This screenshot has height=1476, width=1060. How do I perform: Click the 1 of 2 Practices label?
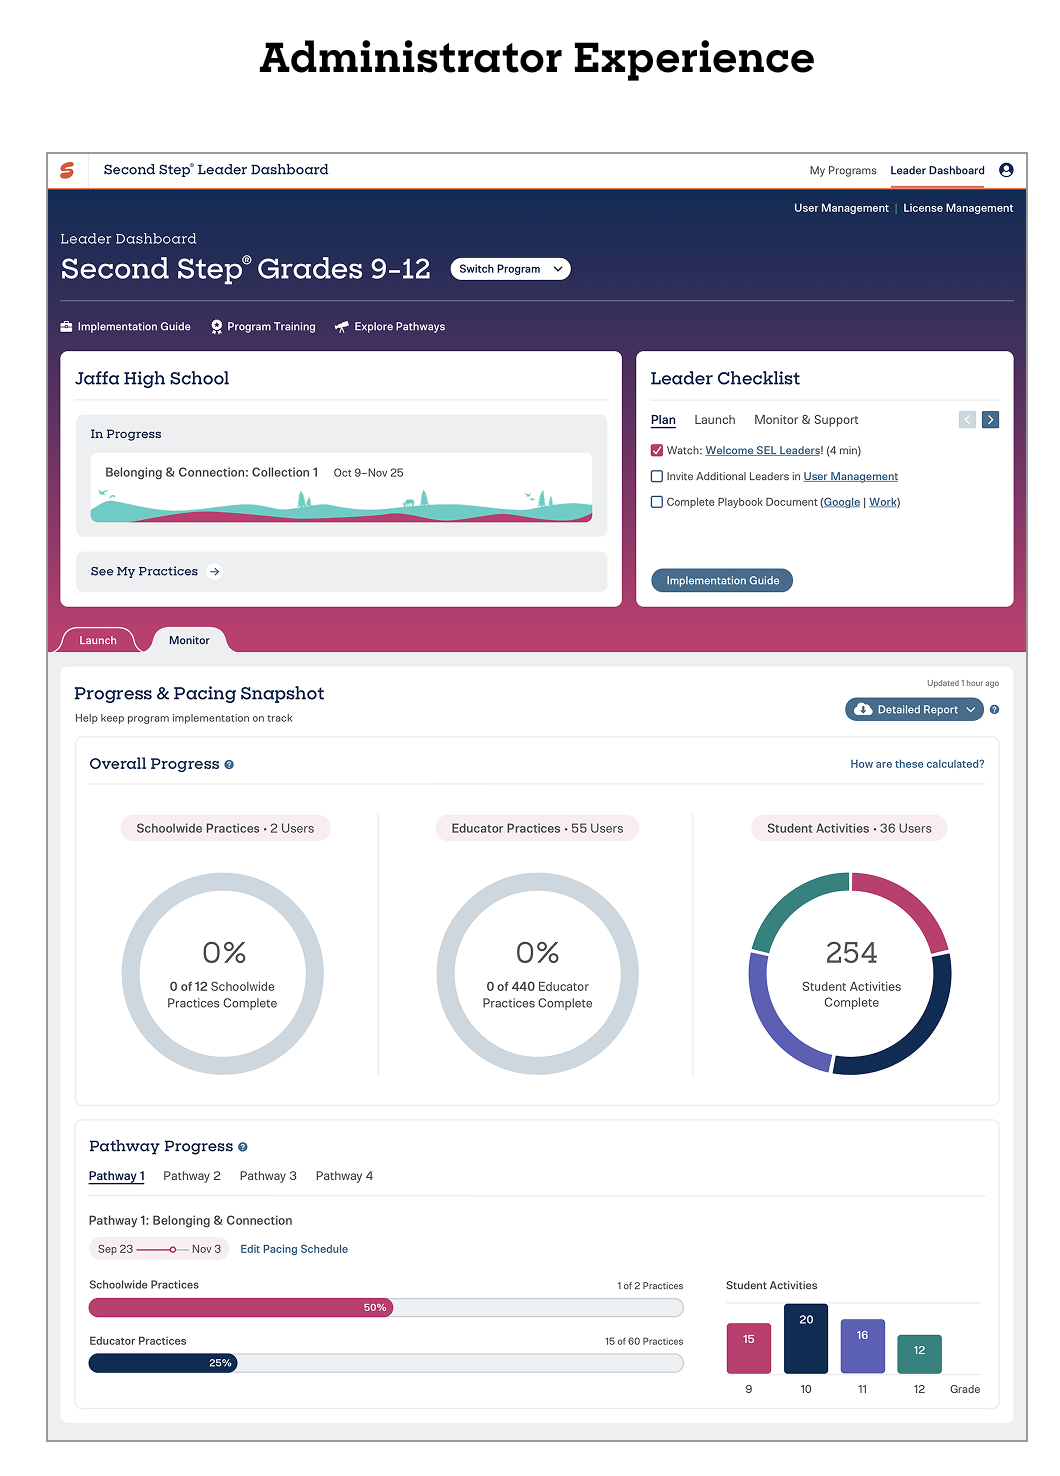(x=650, y=1286)
